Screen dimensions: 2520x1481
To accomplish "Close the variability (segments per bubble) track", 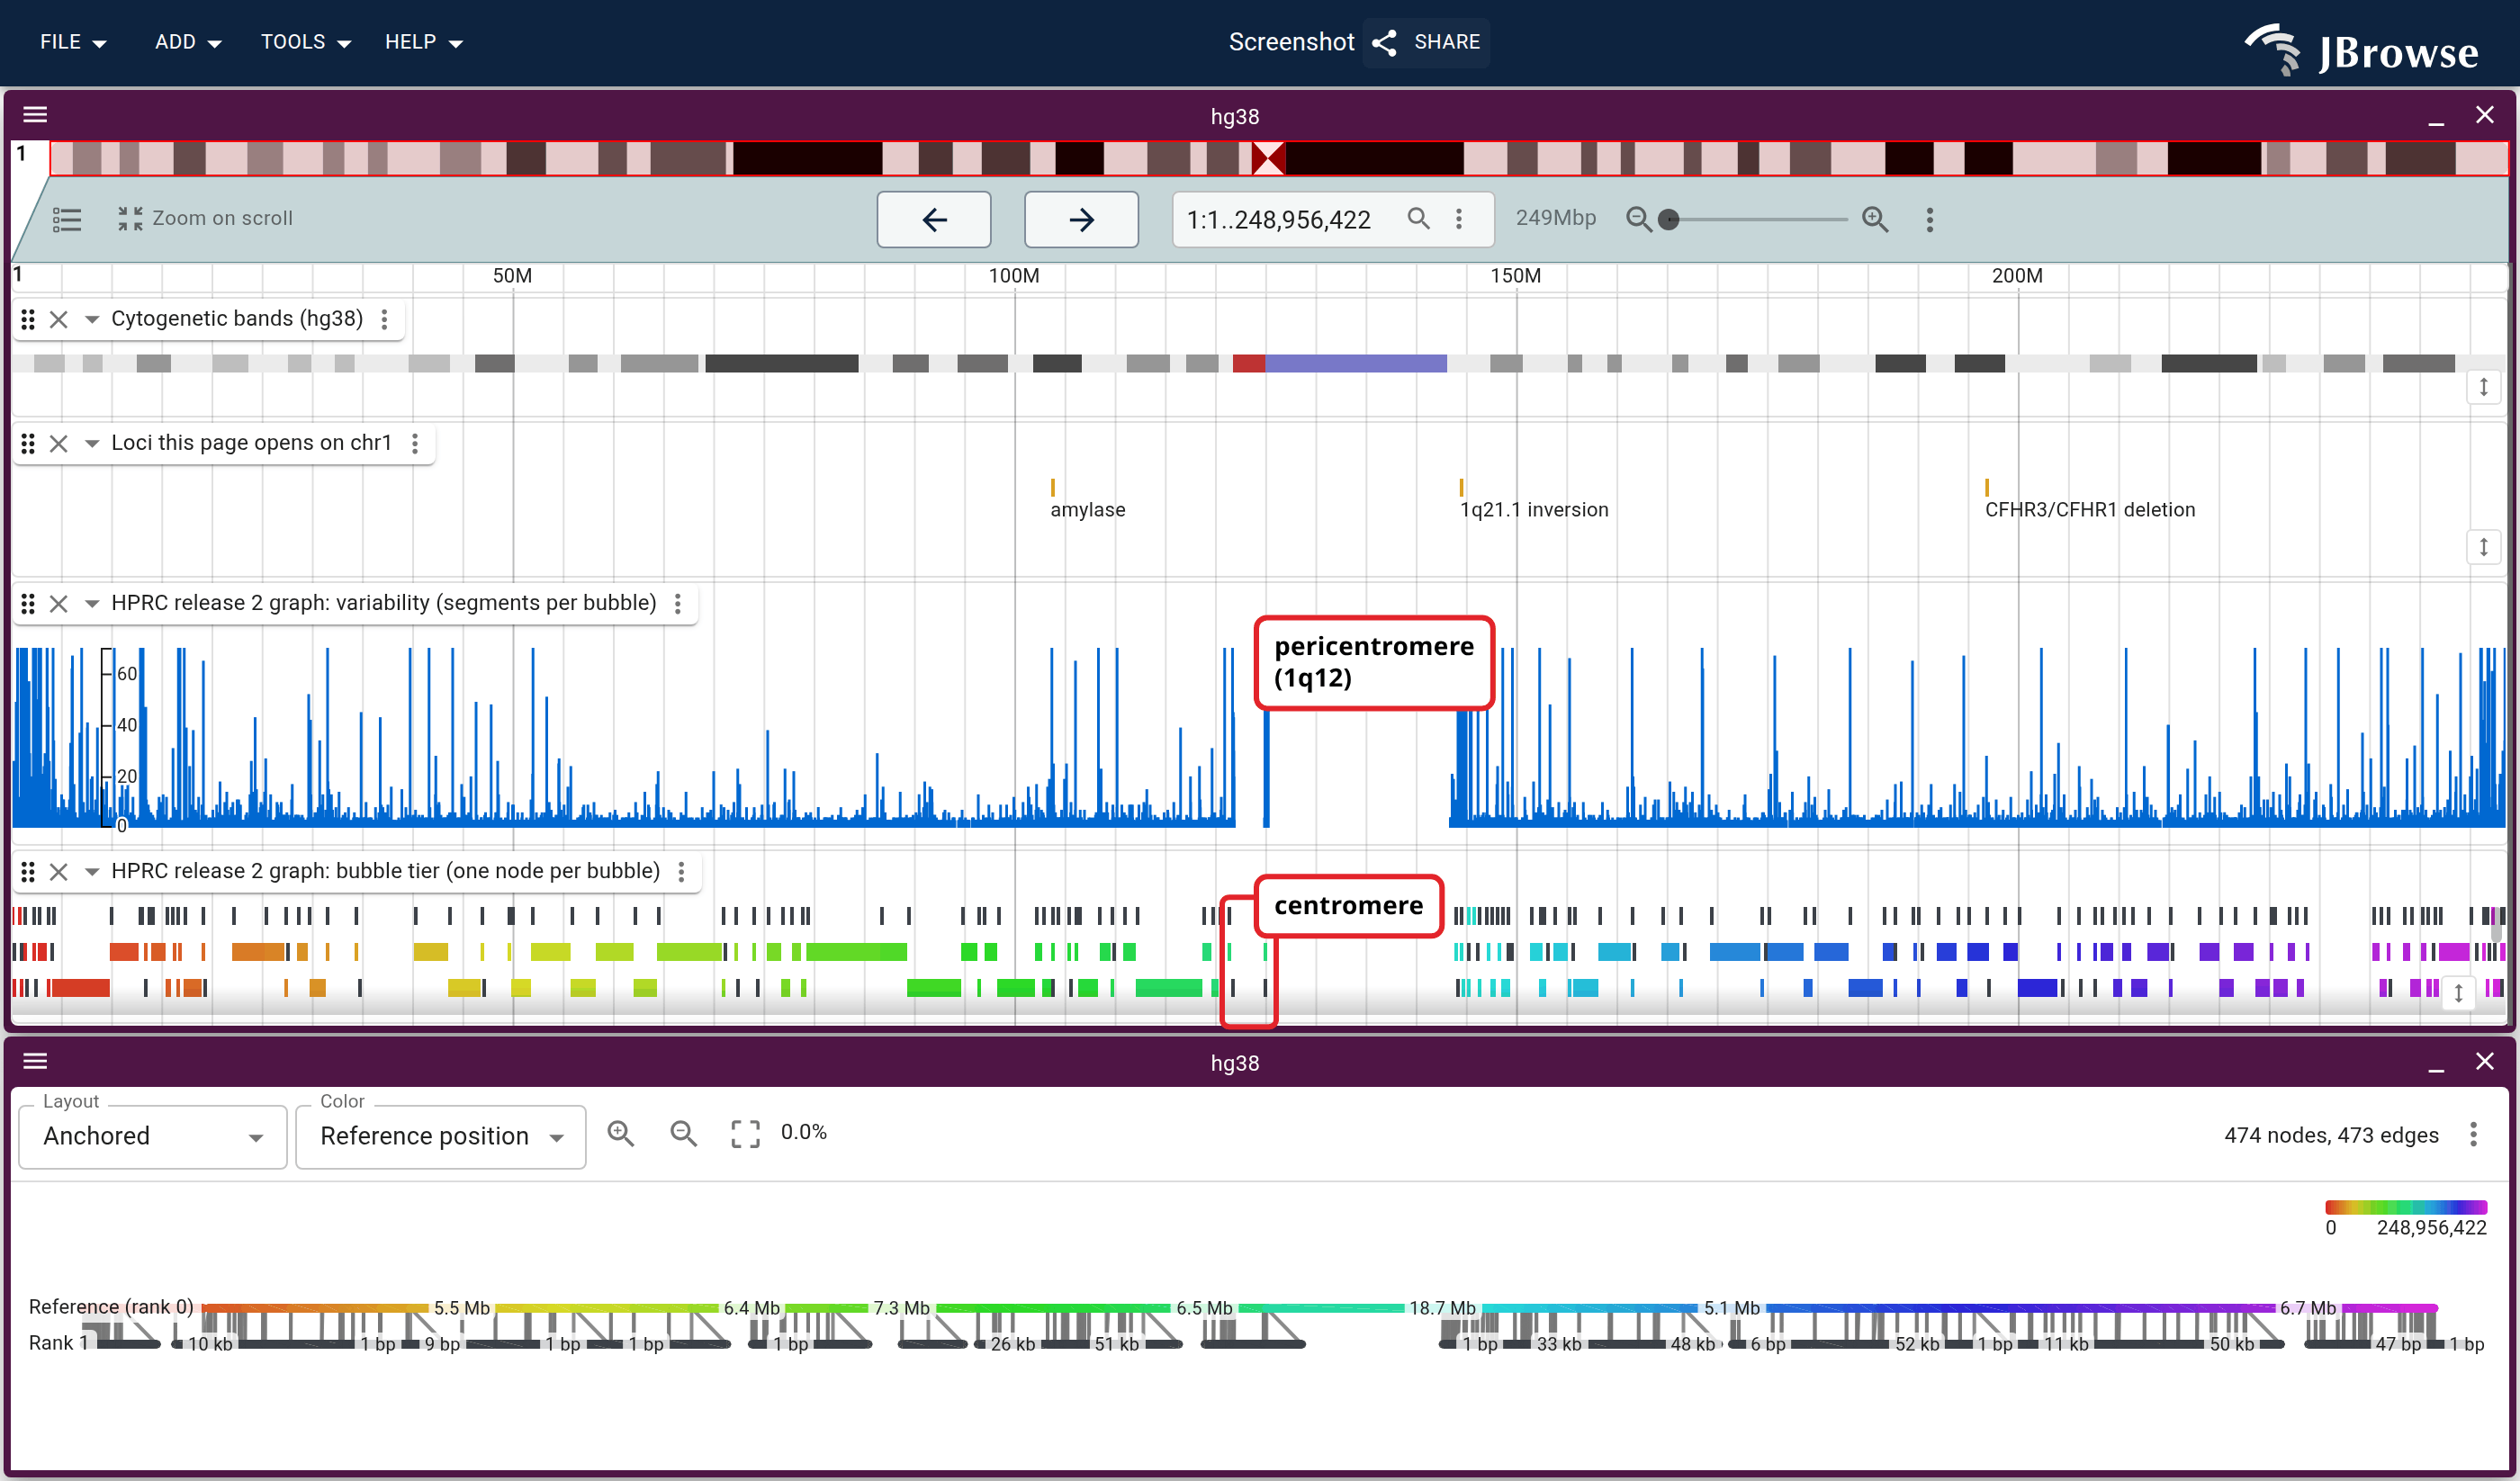I will [x=59, y=603].
